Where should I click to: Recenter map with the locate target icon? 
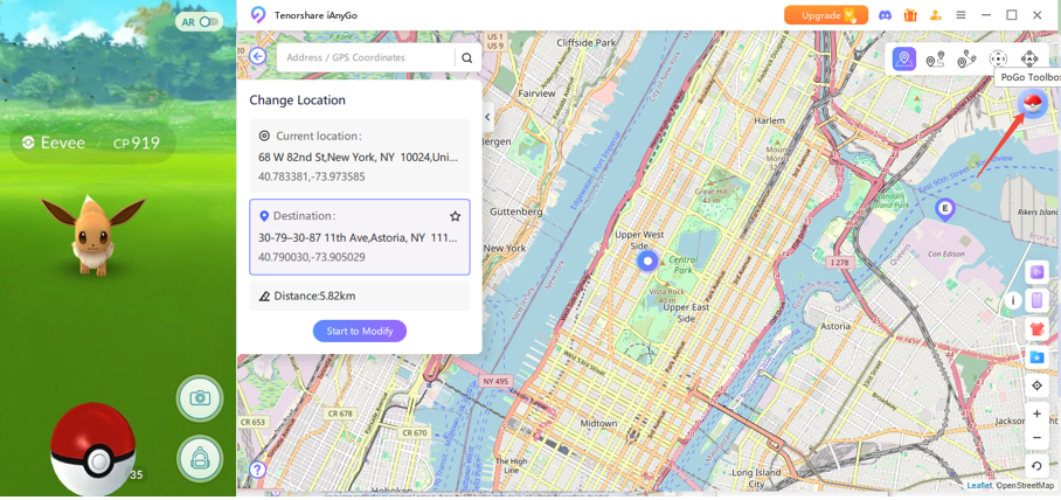click(x=1037, y=386)
